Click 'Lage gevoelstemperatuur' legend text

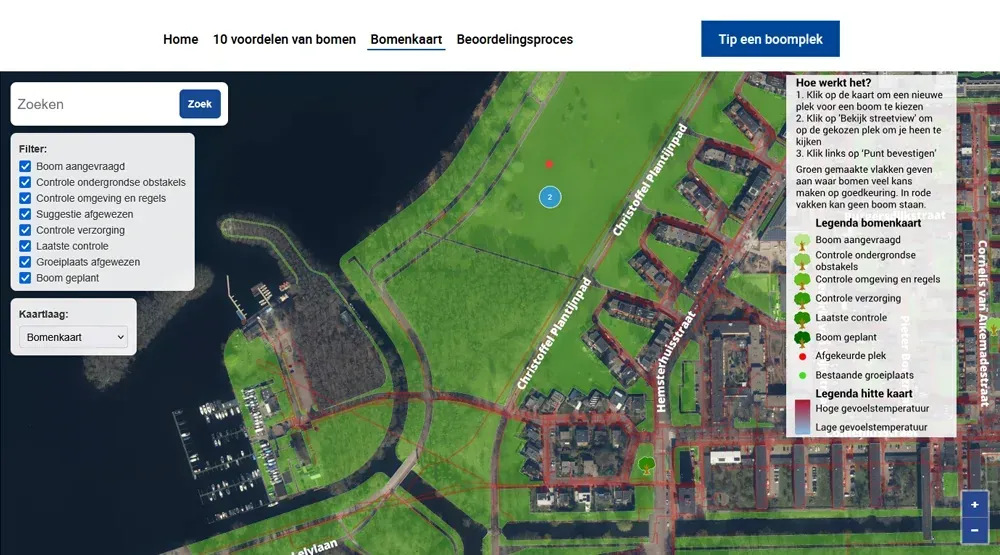(871, 427)
